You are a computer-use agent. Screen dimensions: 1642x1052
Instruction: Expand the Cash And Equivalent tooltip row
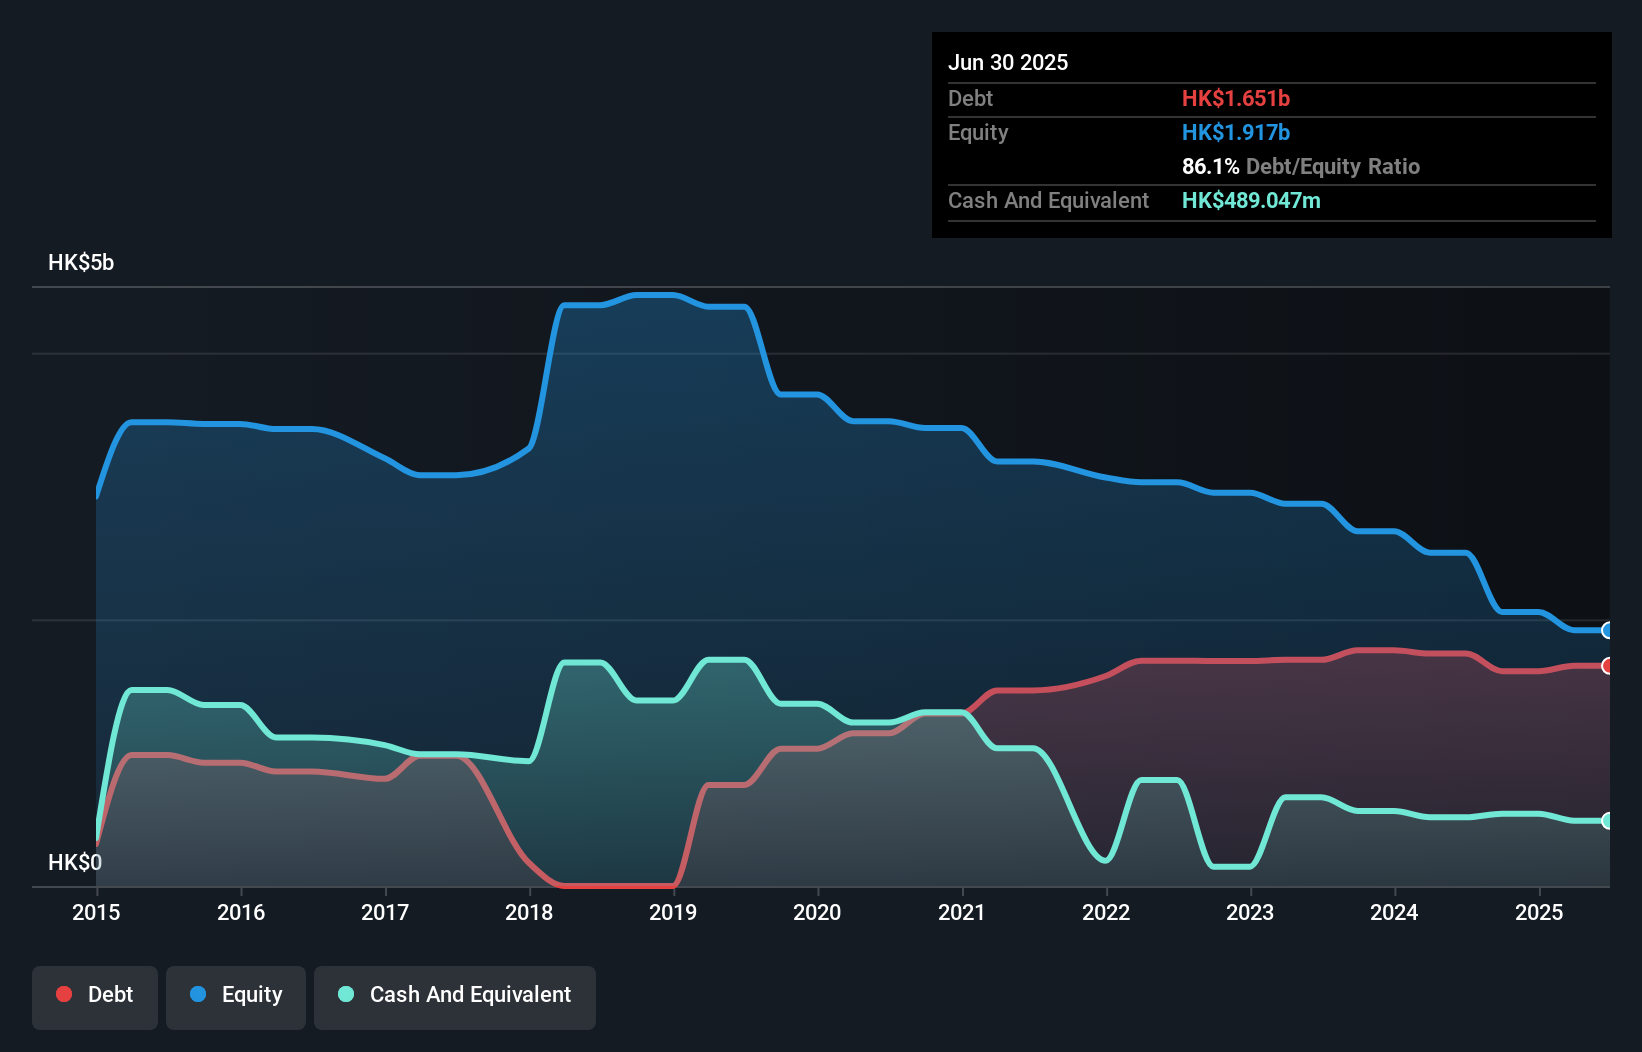pos(1048,200)
